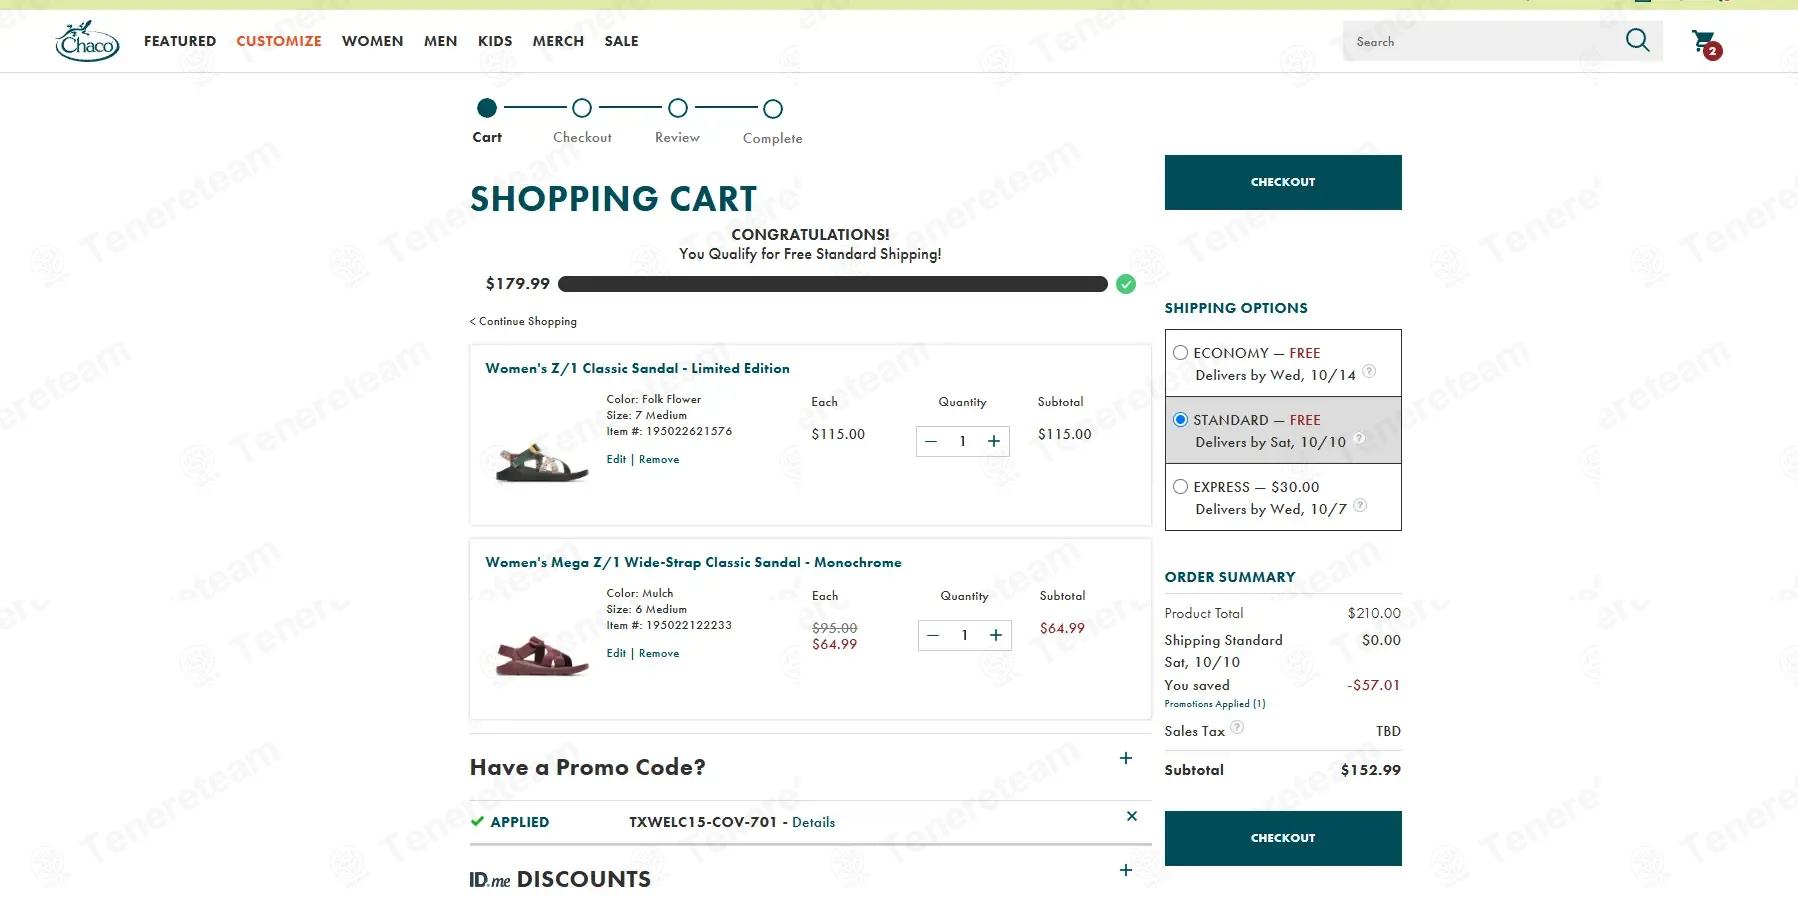1798x898 pixels.
Task: Click the free shipping progress bar
Action: [x=833, y=284]
